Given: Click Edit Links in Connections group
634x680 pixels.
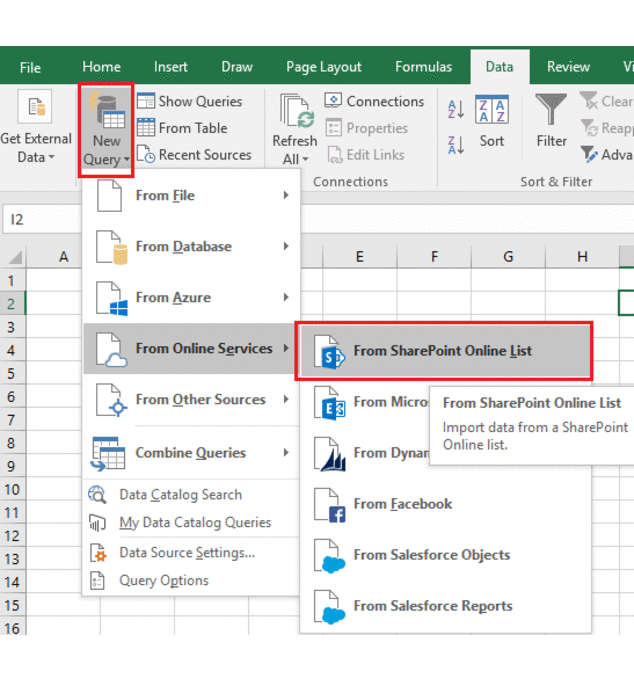Looking at the screenshot, I should point(366,155).
